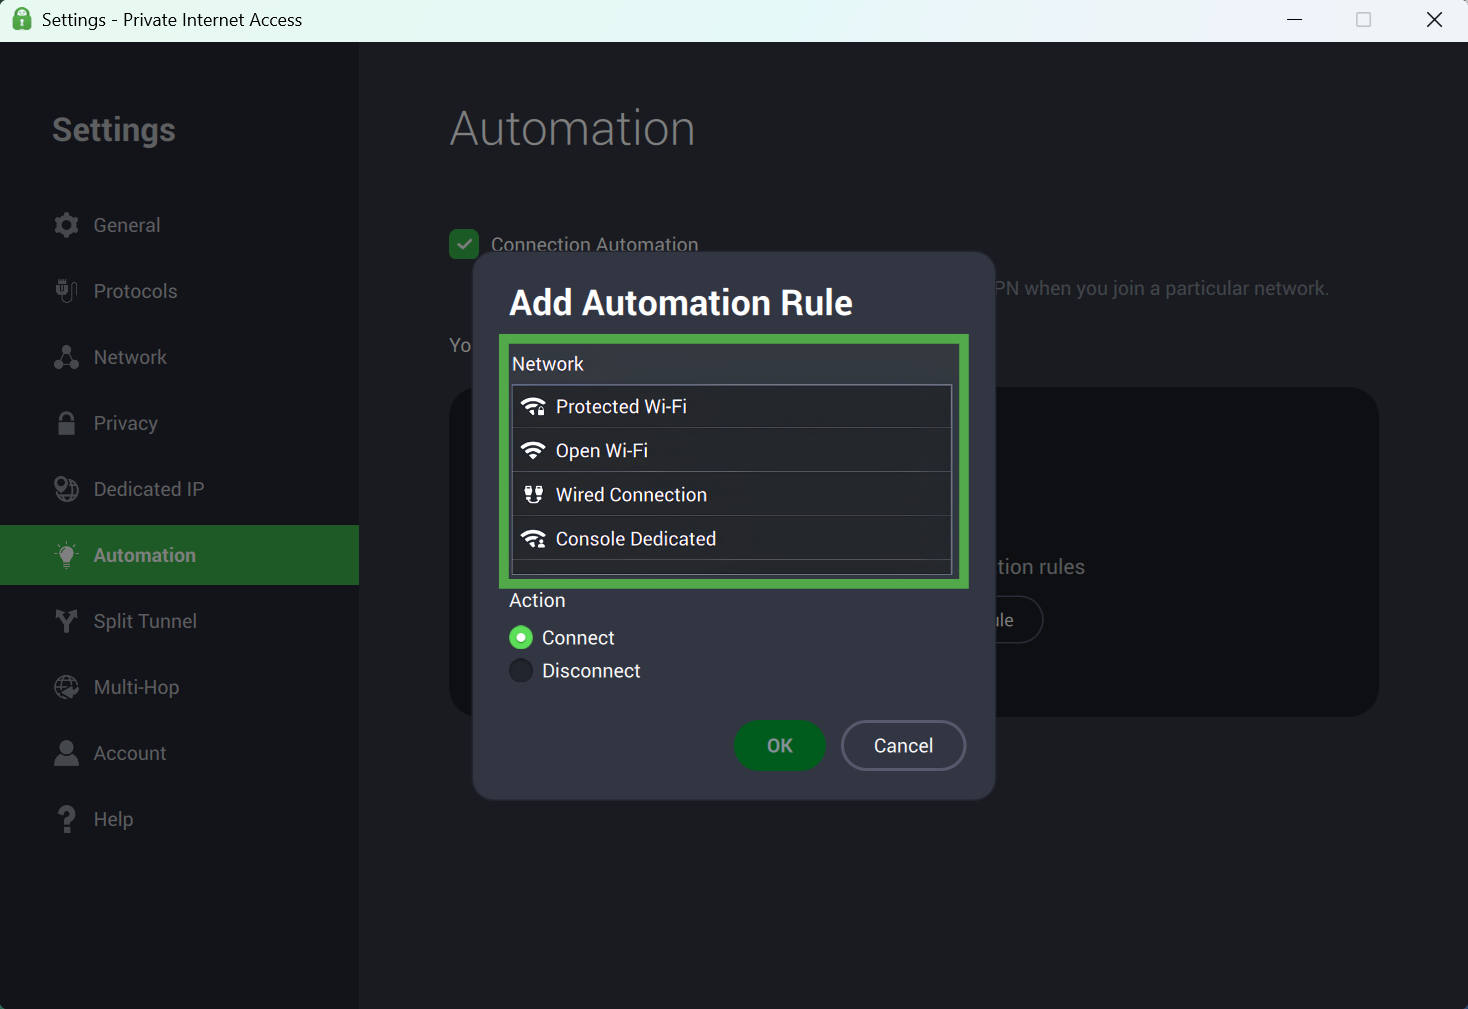The image size is (1468, 1009).
Task: Open the Protocols settings page
Action: point(180,291)
